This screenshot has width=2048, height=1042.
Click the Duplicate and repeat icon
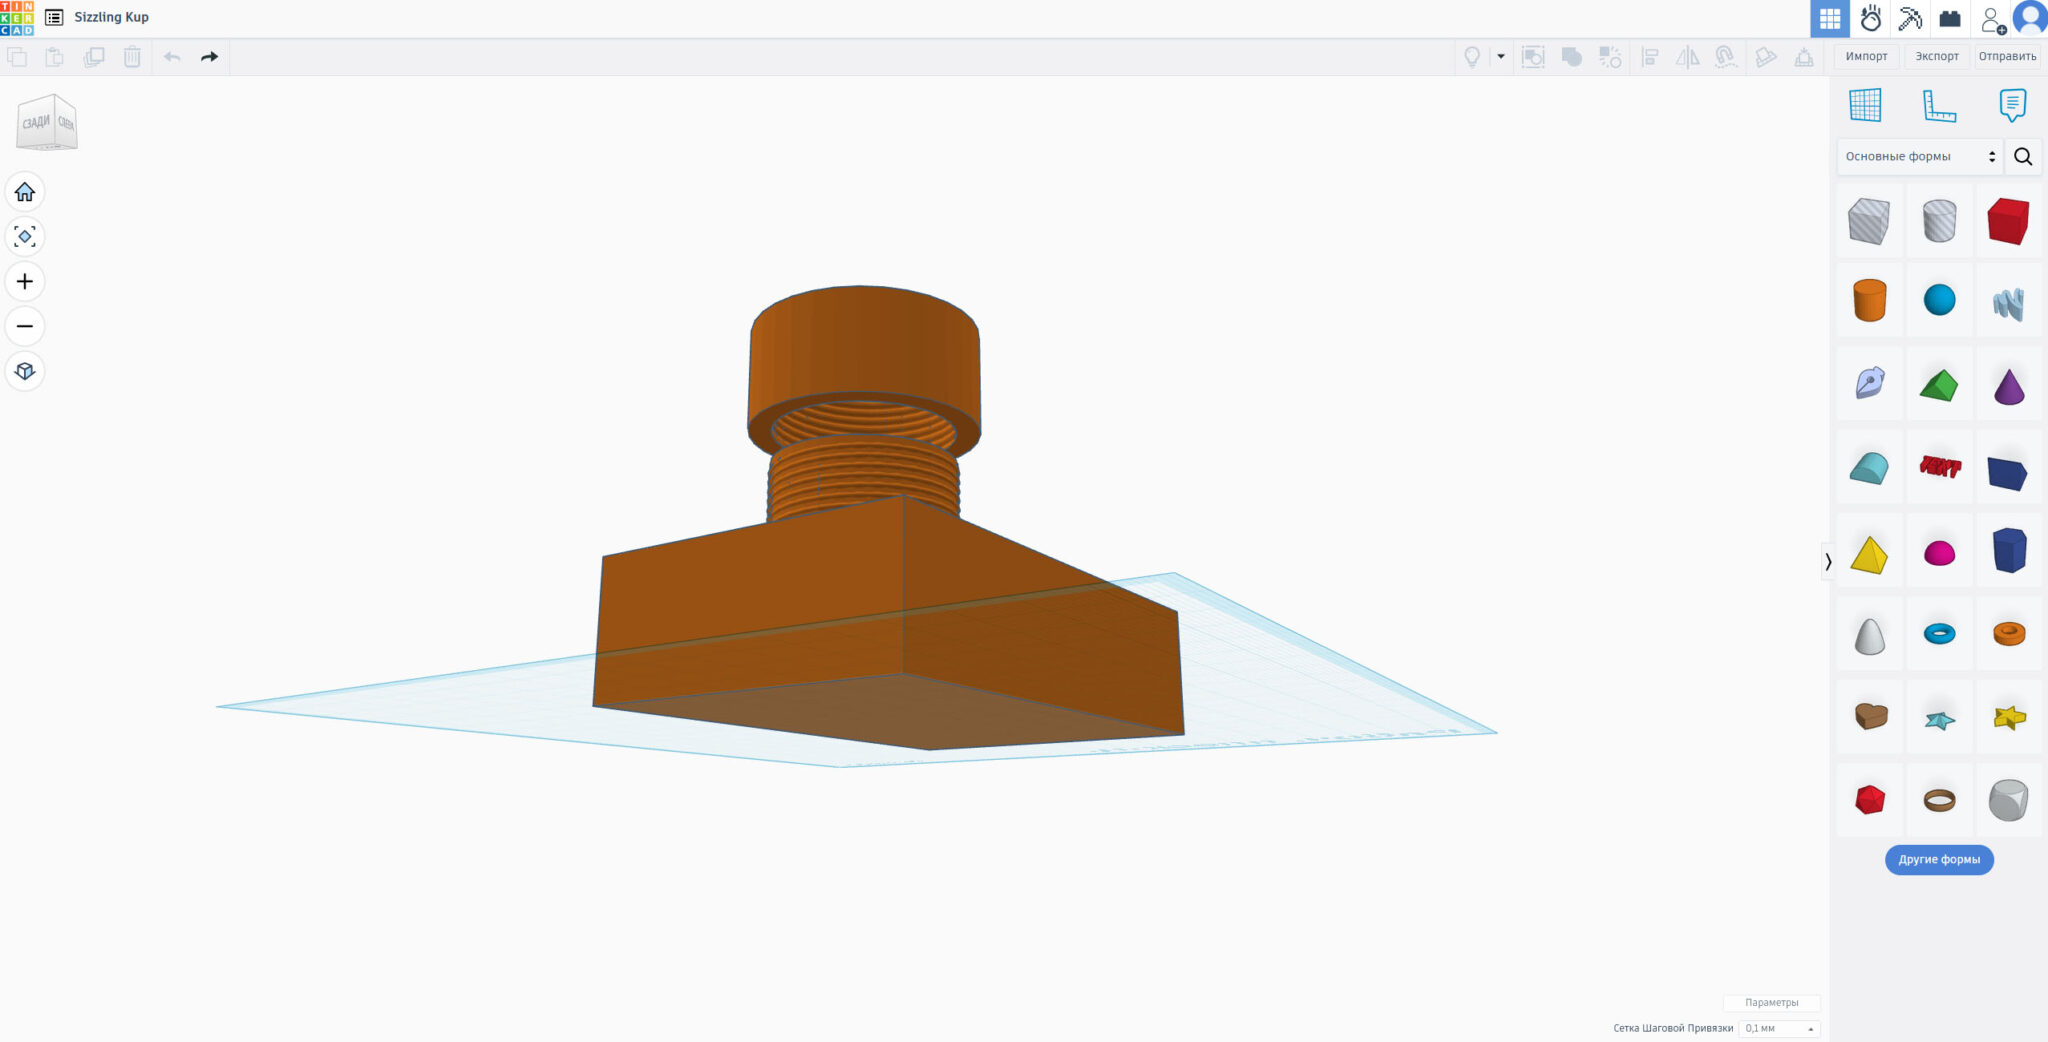(94, 57)
